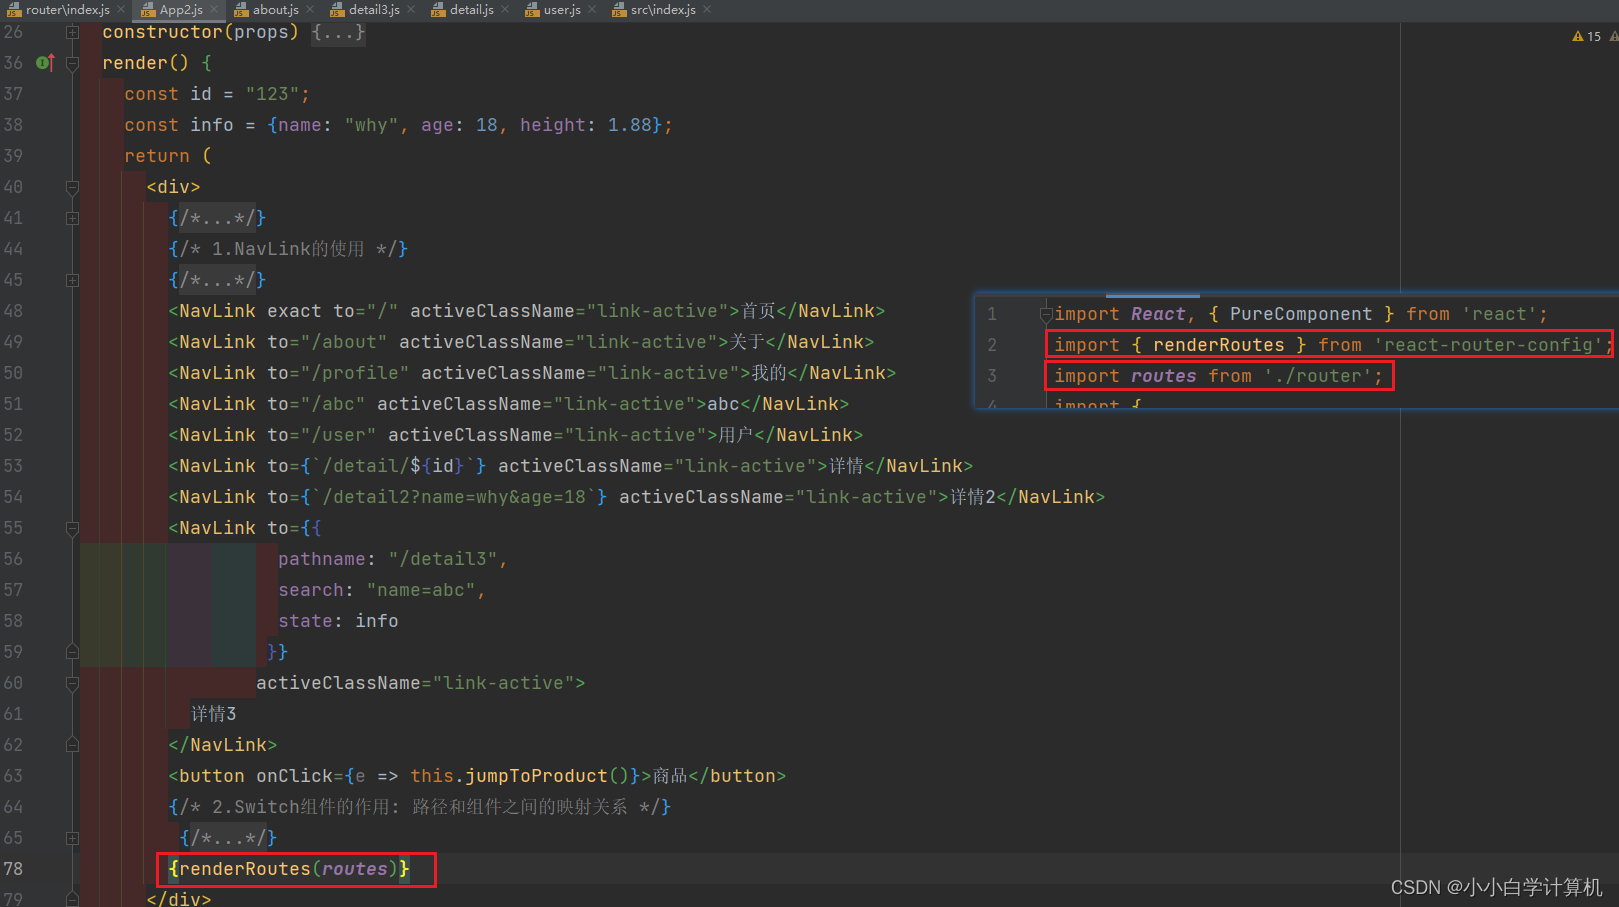
Task: Open the about.js editor tab
Action: 276,9
